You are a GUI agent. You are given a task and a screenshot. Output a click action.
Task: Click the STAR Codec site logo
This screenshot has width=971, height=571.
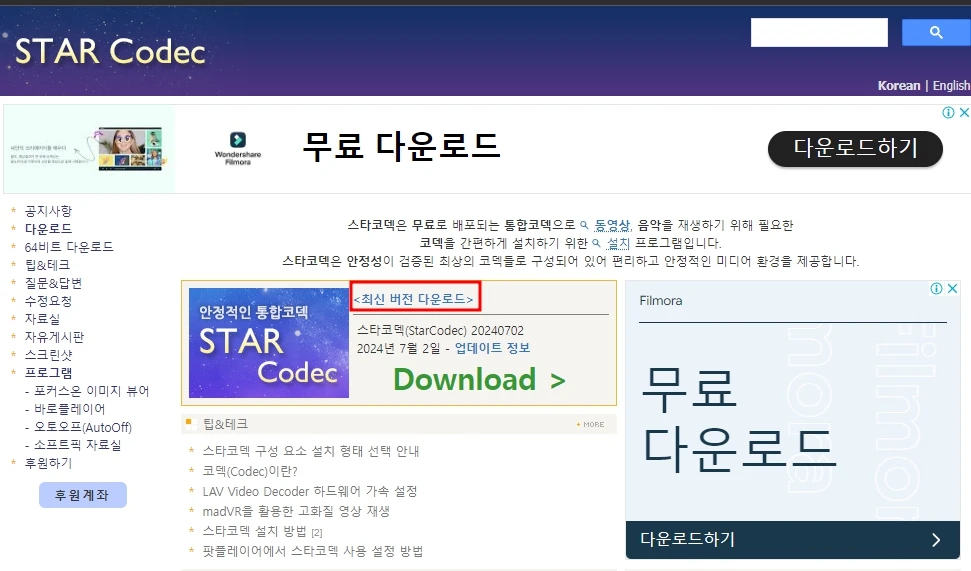coord(110,51)
